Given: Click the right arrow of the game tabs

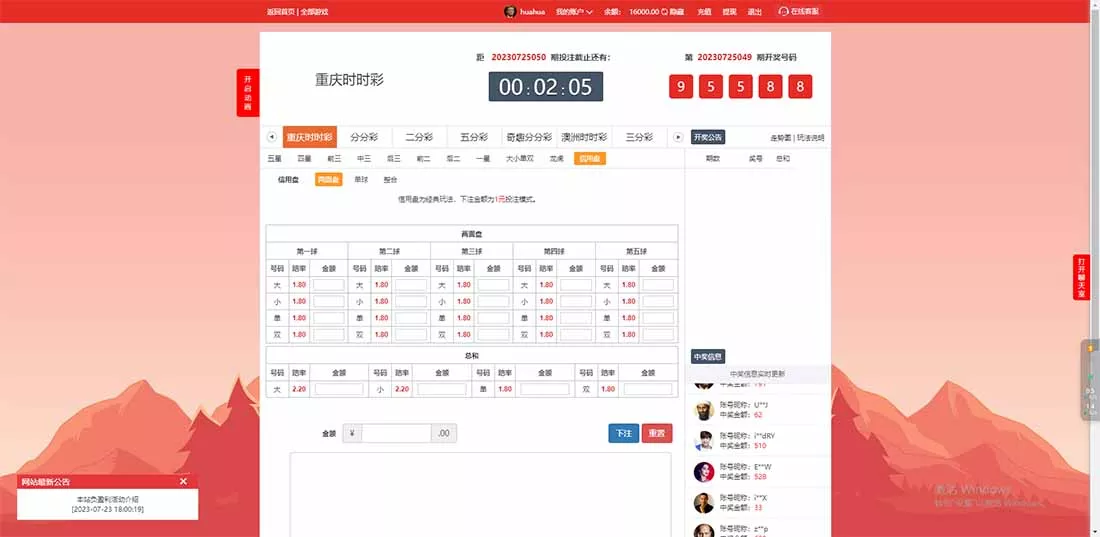Looking at the screenshot, I should [677, 137].
